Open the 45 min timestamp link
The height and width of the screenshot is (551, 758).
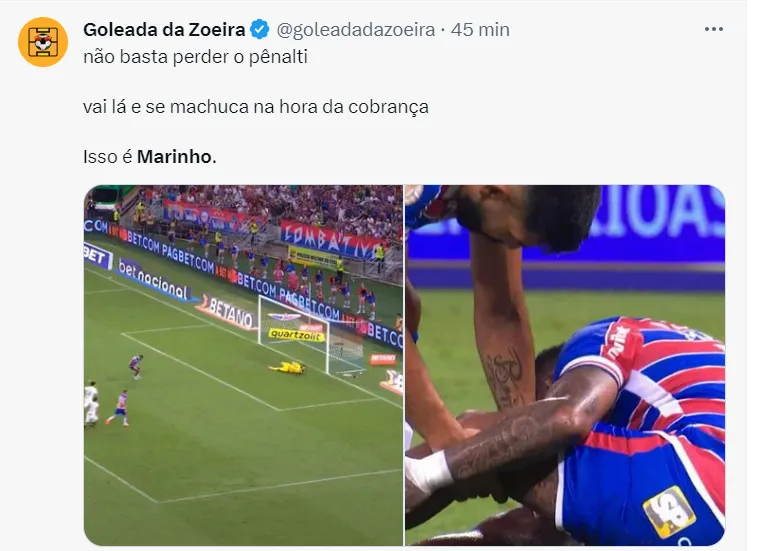(x=480, y=29)
